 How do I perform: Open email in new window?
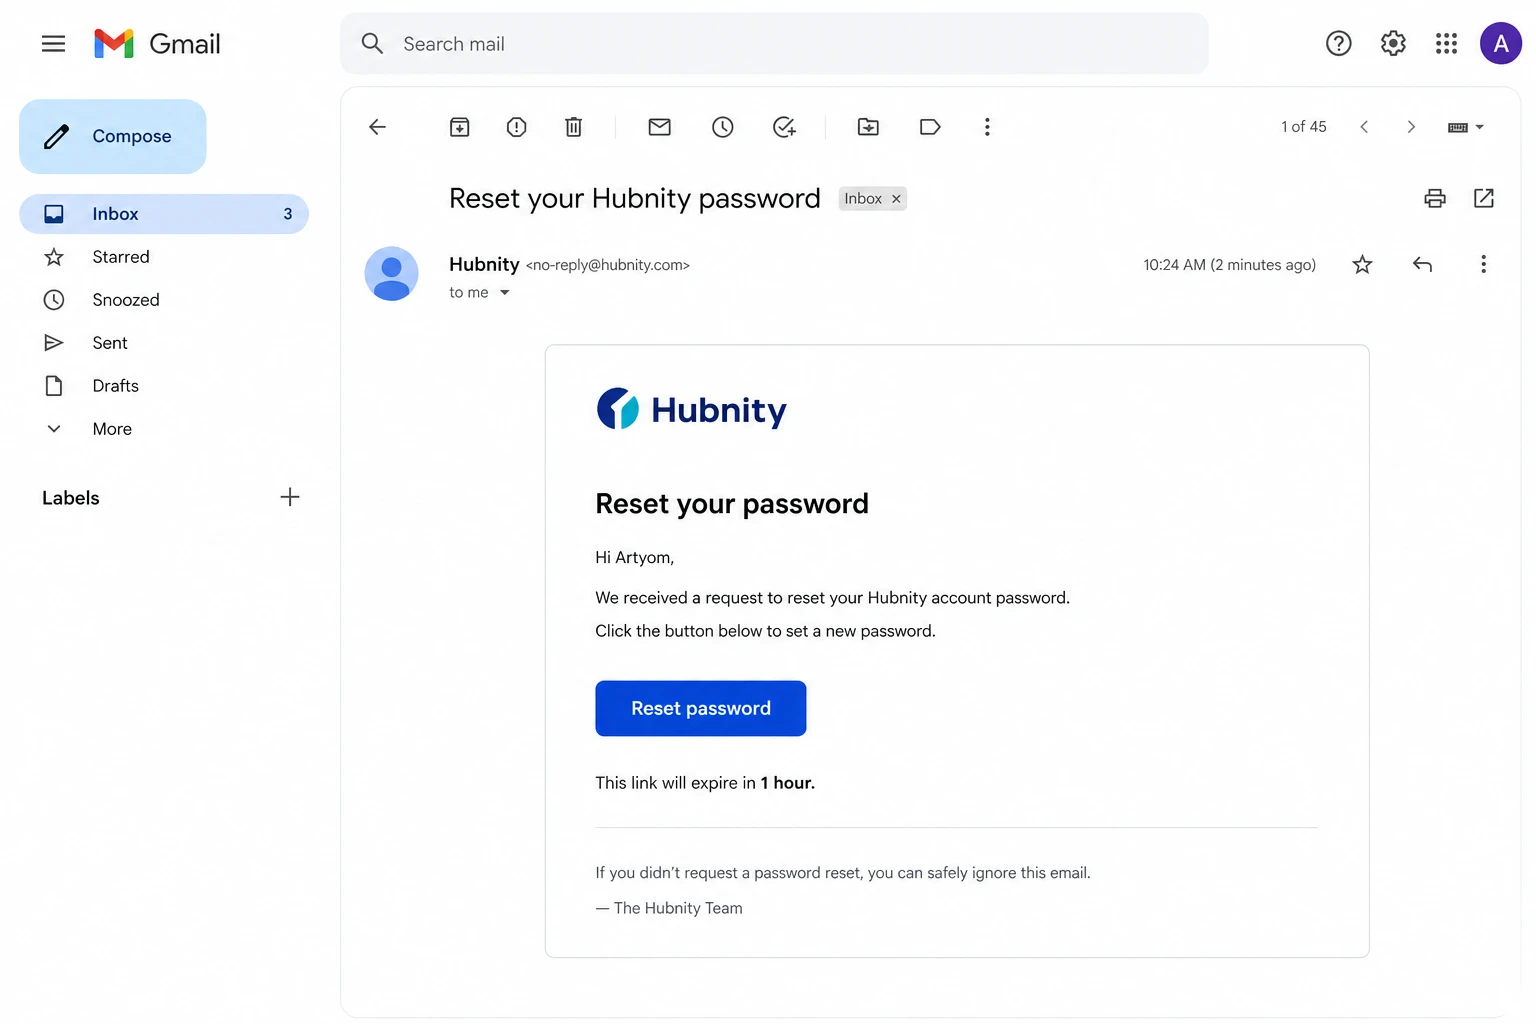click(x=1484, y=198)
